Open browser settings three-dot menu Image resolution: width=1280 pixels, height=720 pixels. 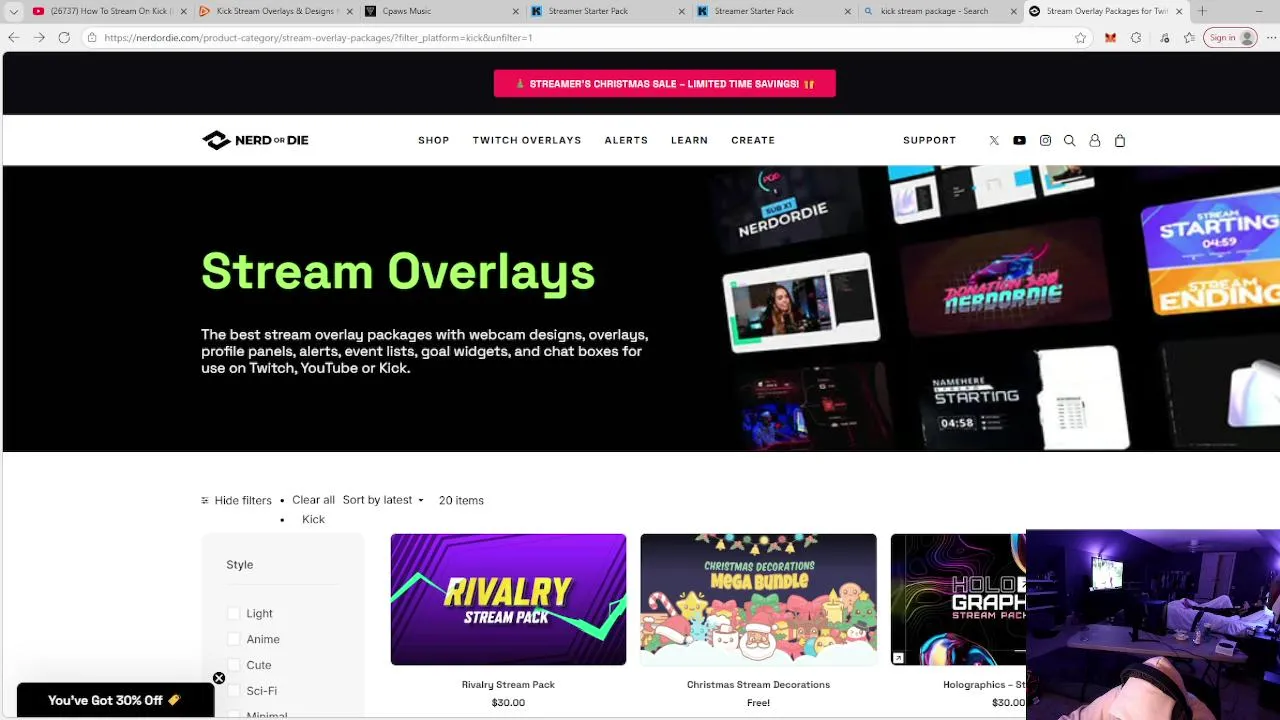(x=1269, y=38)
